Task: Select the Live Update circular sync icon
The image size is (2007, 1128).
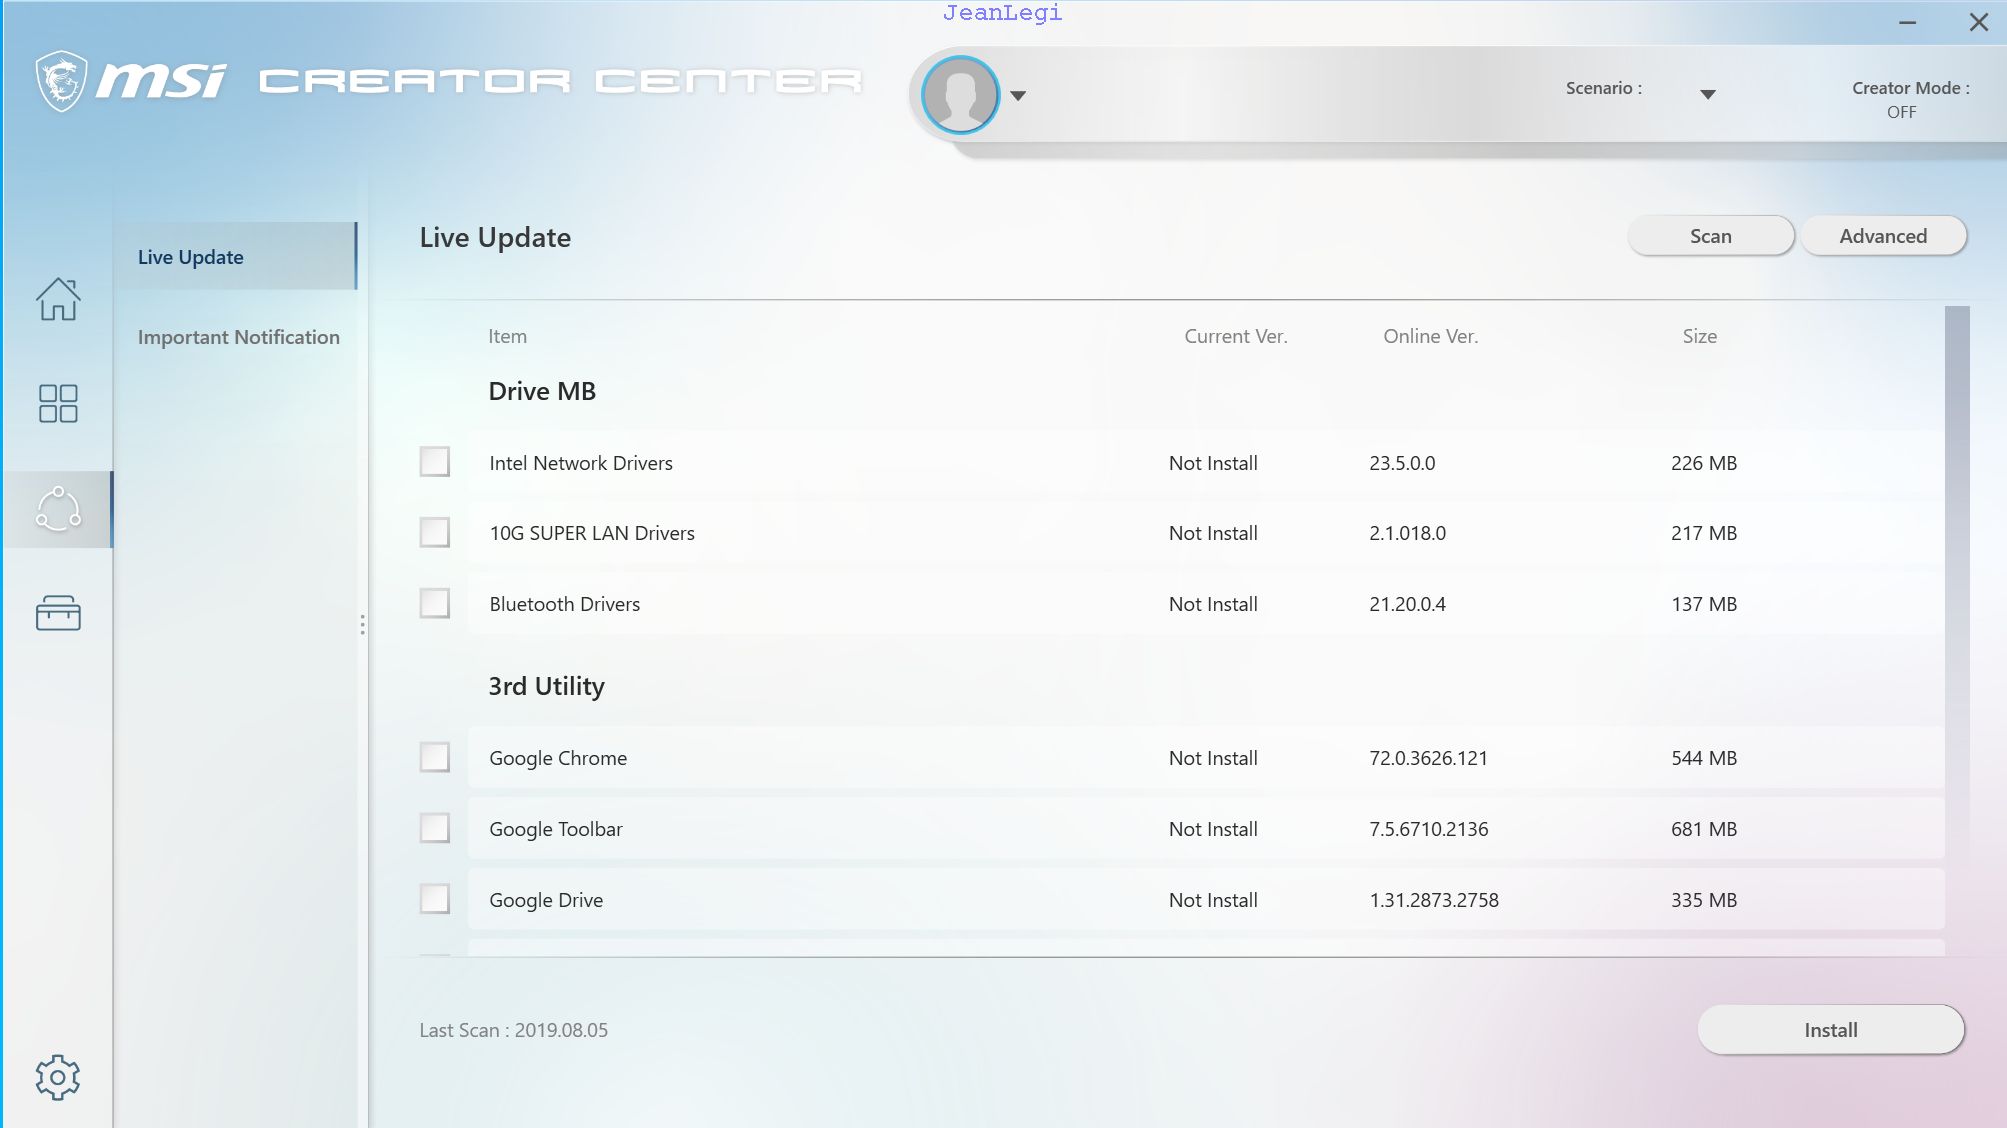Action: (58, 509)
